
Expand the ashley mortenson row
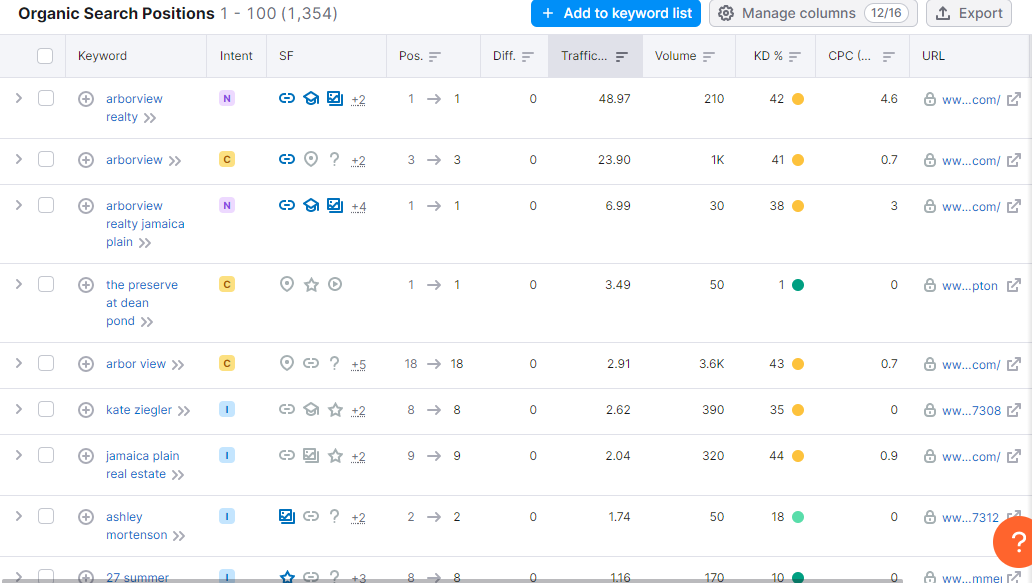pos(18,517)
